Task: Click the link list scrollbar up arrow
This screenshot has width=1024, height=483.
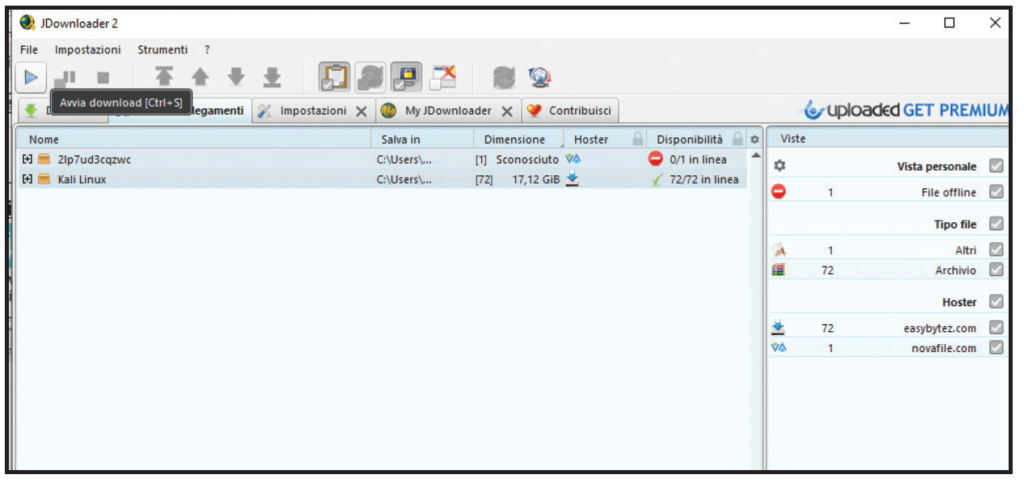Action: [756, 155]
